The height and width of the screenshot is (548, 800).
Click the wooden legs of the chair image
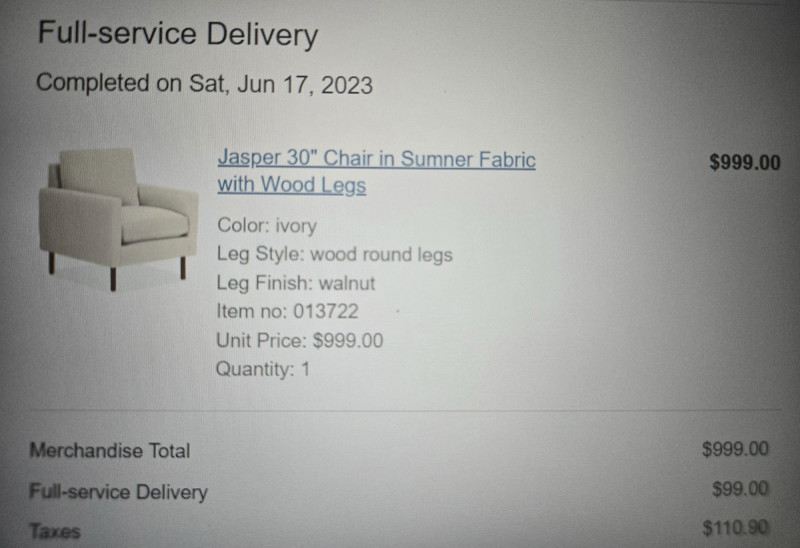pyautogui.click(x=183, y=267)
